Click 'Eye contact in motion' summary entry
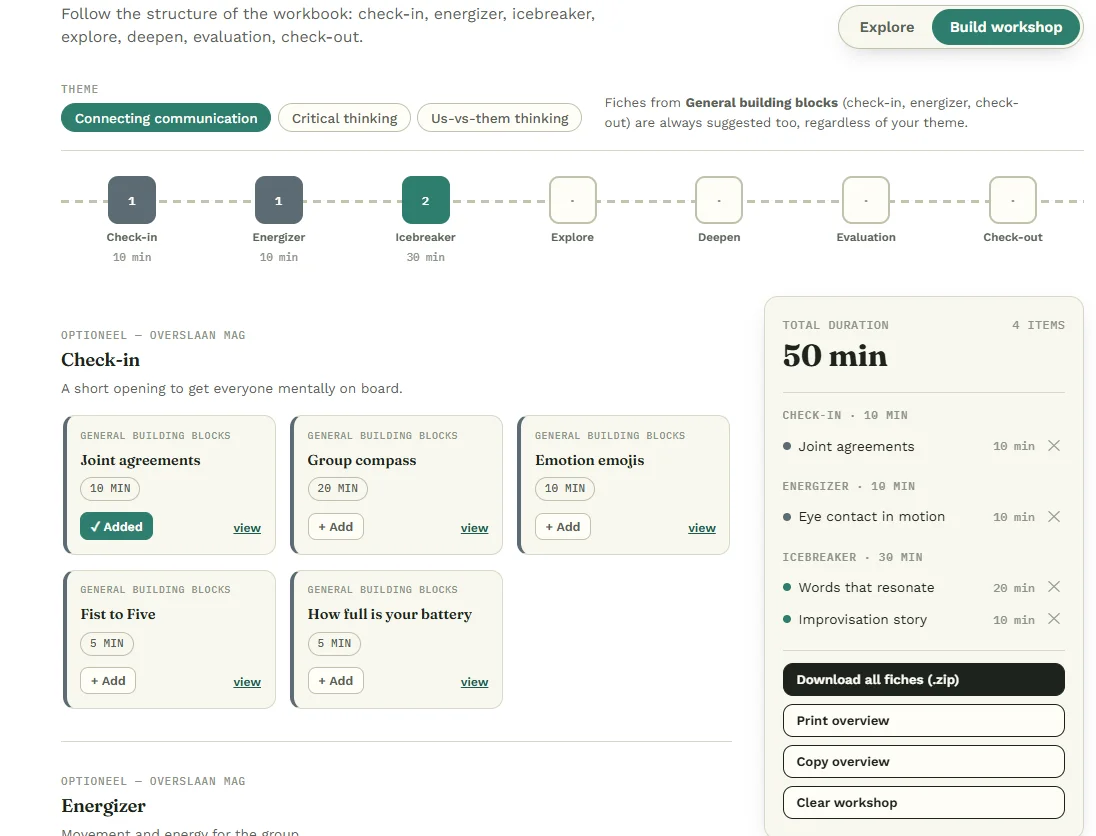Image resolution: width=1096 pixels, height=836 pixels. click(871, 517)
